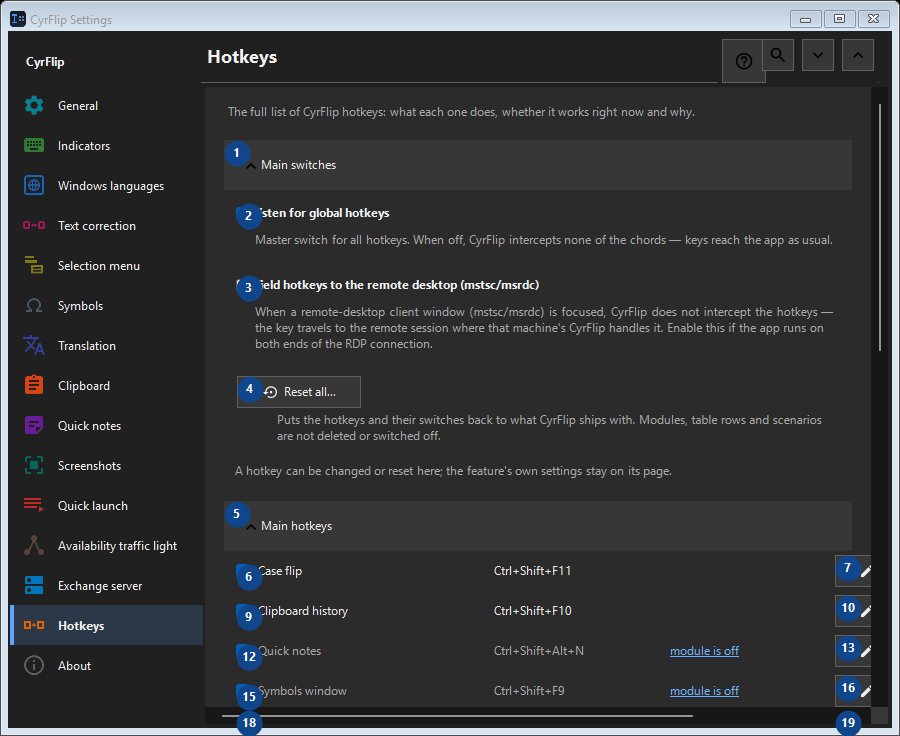900x736 pixels.
Task: Click the Screenshots icon in the sidebar
Action: click(x=34, y=466)
